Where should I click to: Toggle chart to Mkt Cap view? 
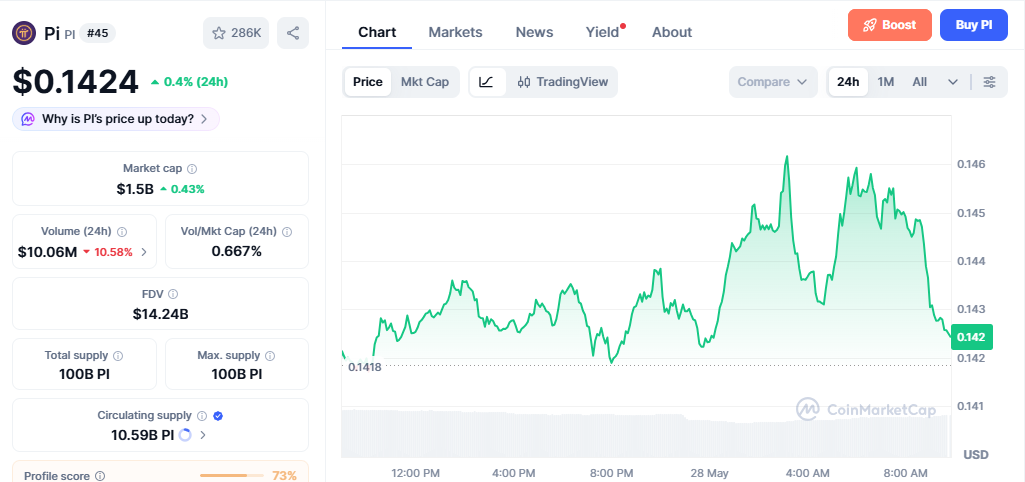(x=425, y=82)
